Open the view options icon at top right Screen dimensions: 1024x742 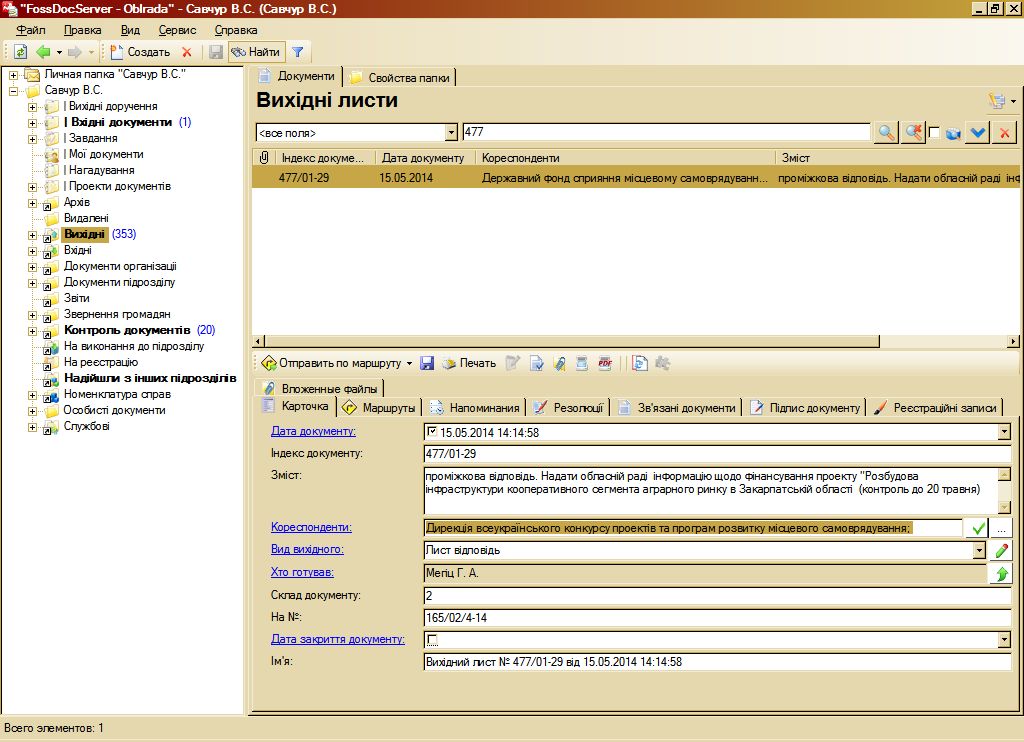click(997, 101)
